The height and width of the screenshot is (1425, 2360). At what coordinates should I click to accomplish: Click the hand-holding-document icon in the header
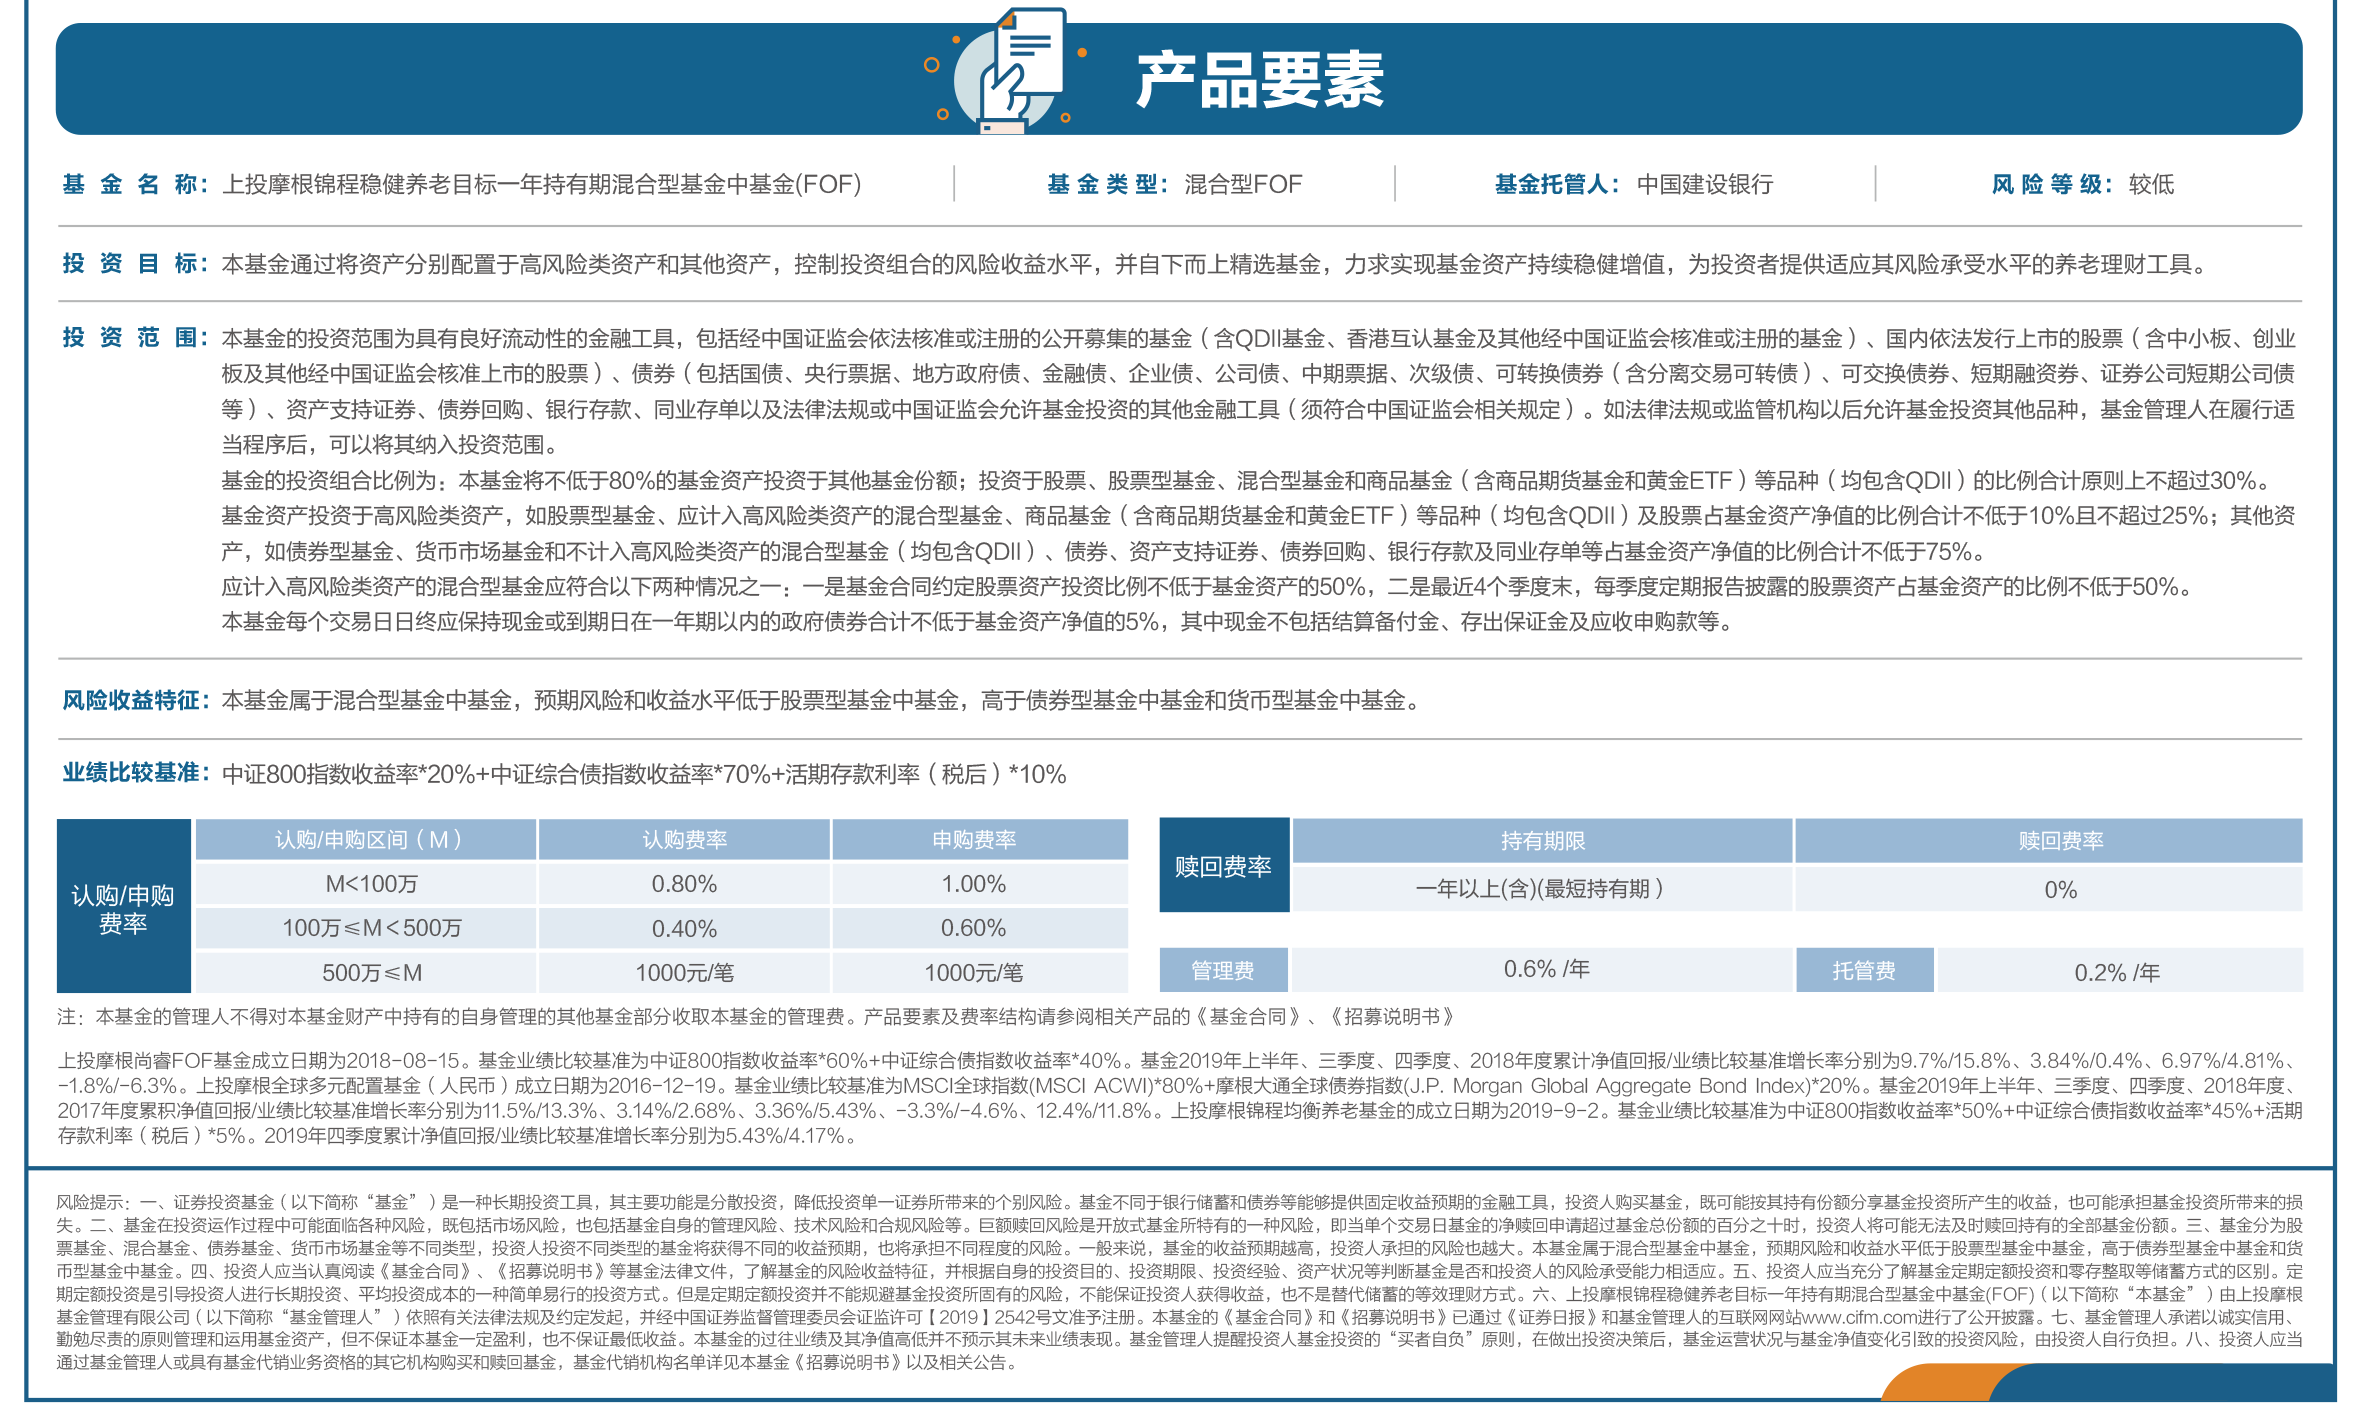(1007, 70)
